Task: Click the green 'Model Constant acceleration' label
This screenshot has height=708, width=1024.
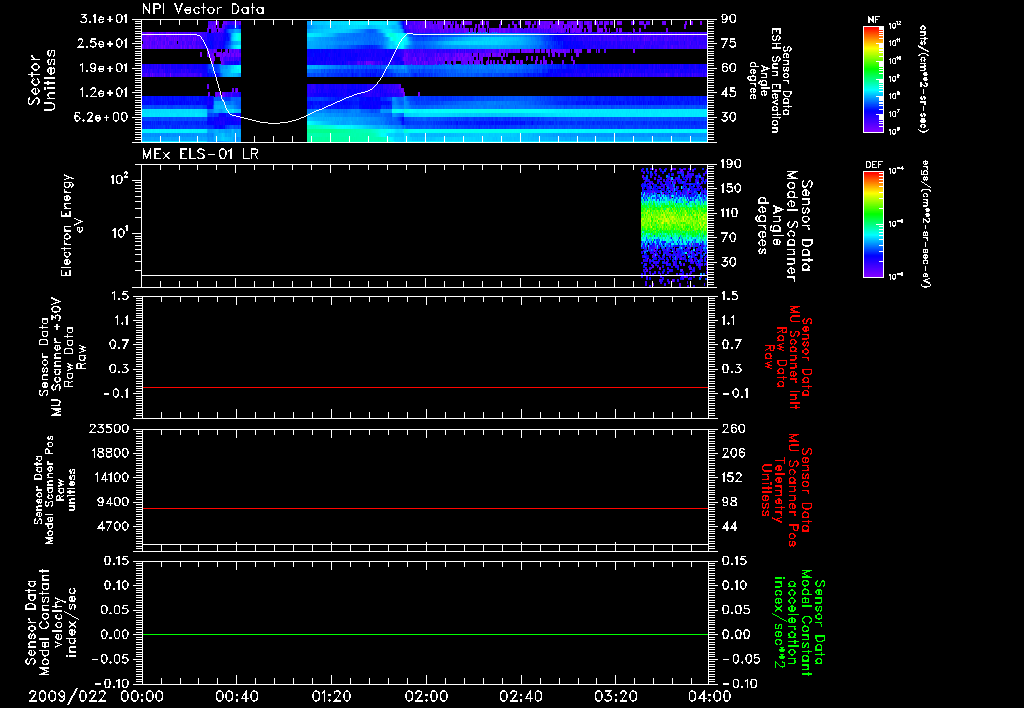Action: click(x=799, y=622)
